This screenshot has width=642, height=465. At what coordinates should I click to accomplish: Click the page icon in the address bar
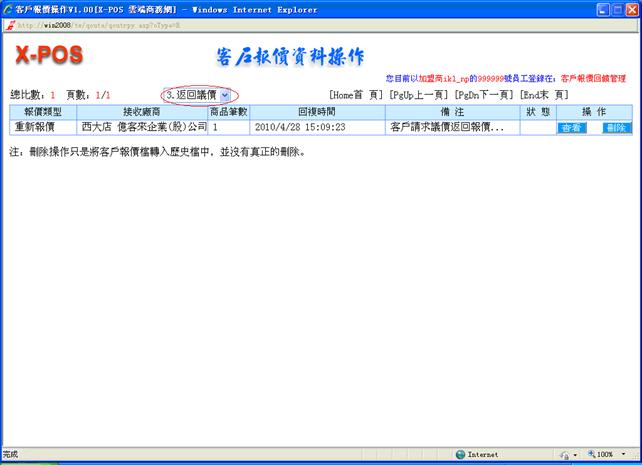tap(9, 26)
